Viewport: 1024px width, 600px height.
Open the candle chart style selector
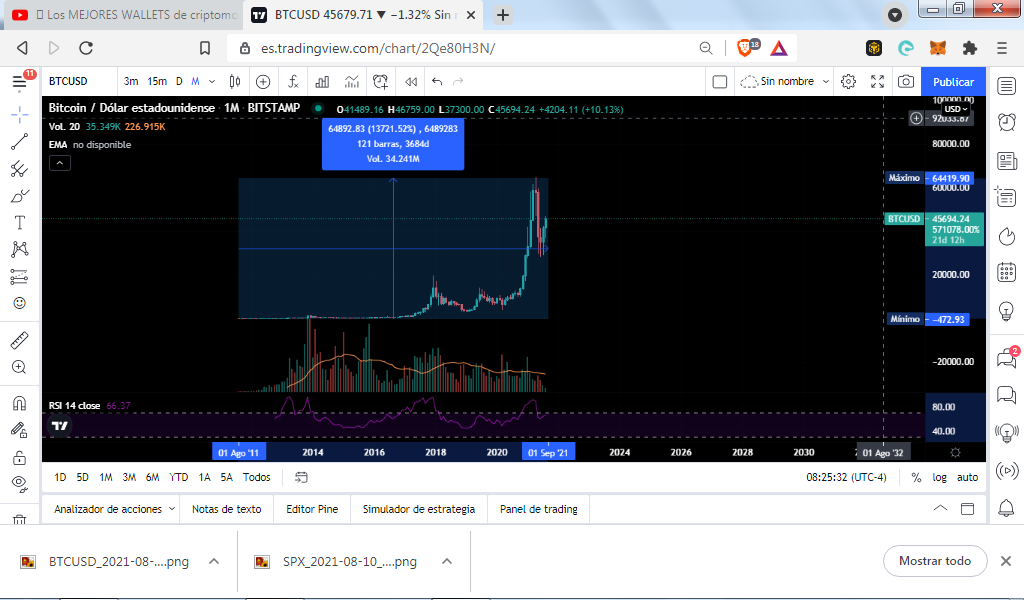[x=235, y=82]
